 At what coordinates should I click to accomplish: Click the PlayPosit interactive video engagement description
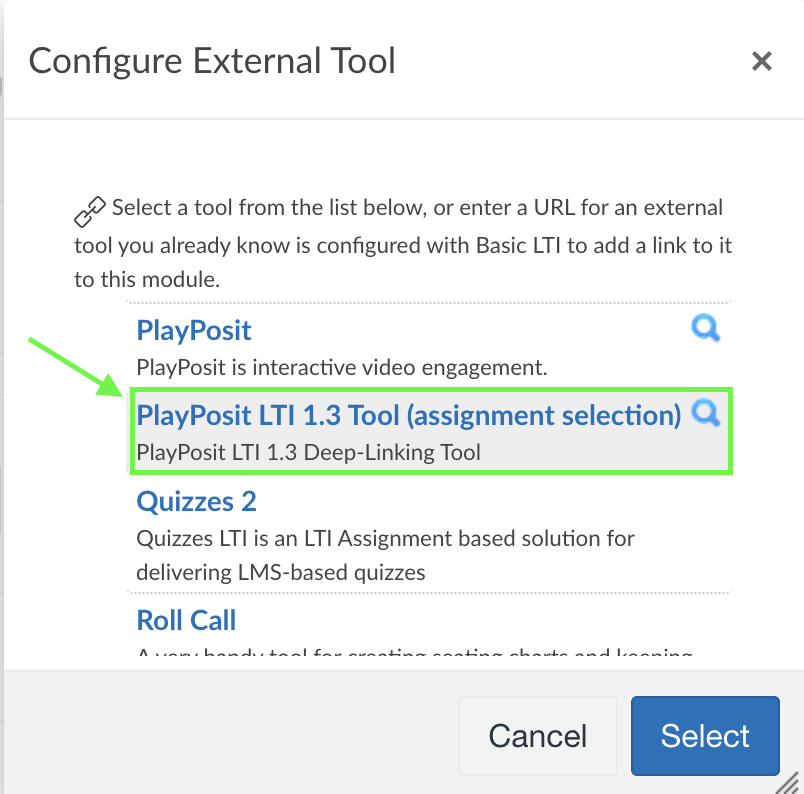[342, 368]
